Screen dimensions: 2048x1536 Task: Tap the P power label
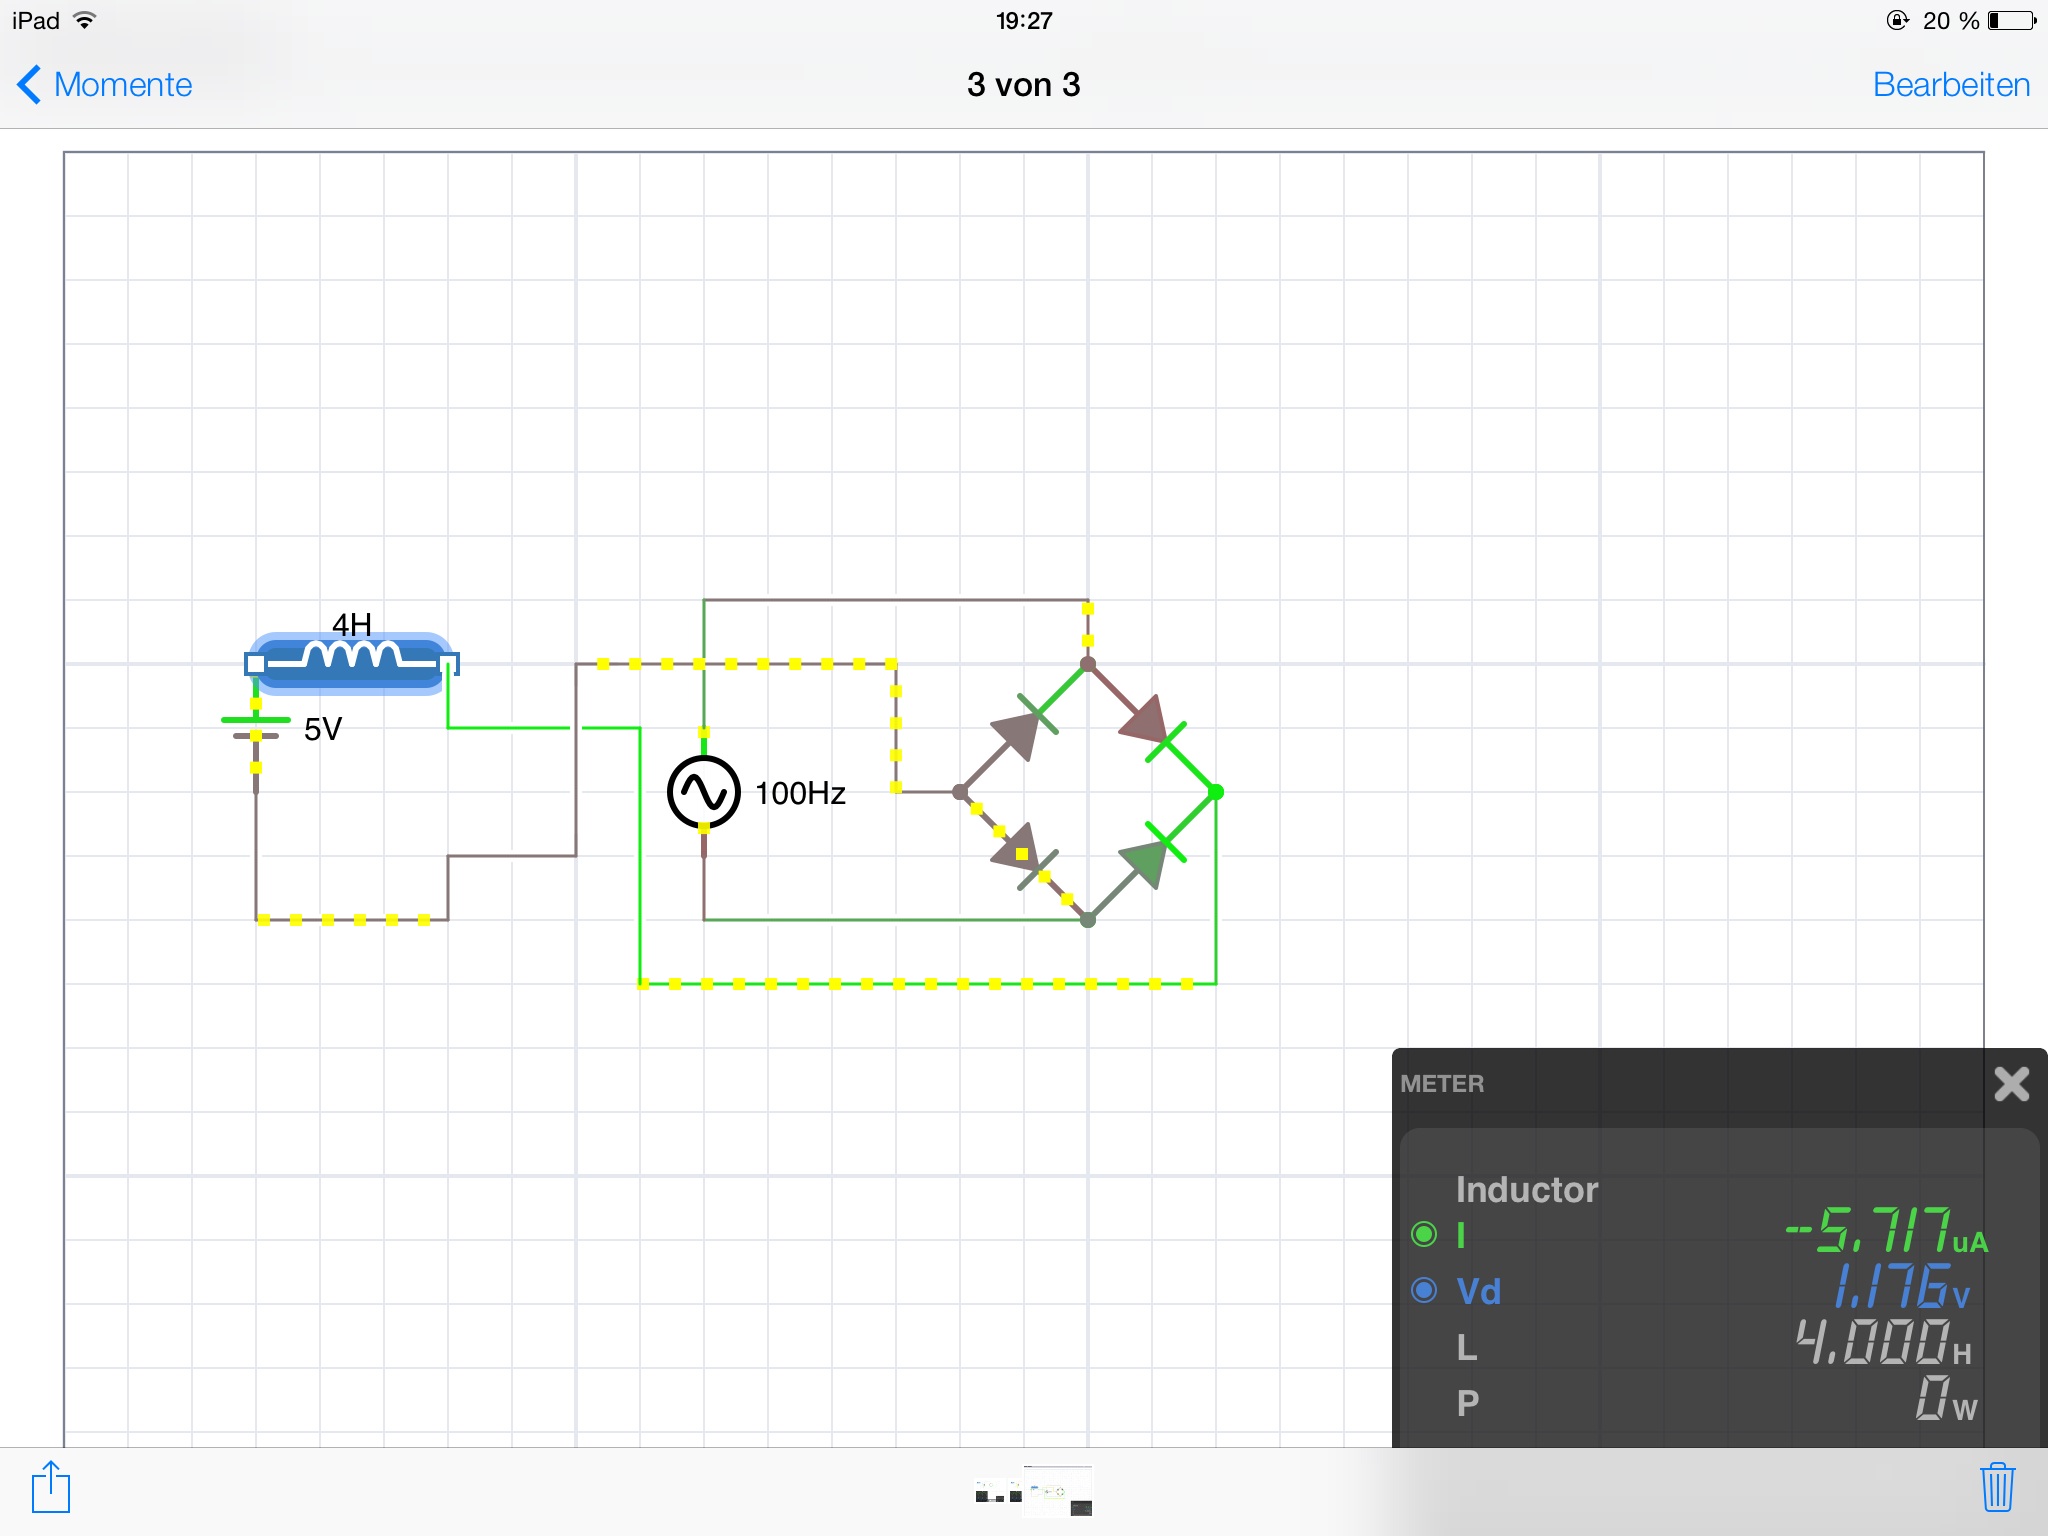(1467, 1403)
